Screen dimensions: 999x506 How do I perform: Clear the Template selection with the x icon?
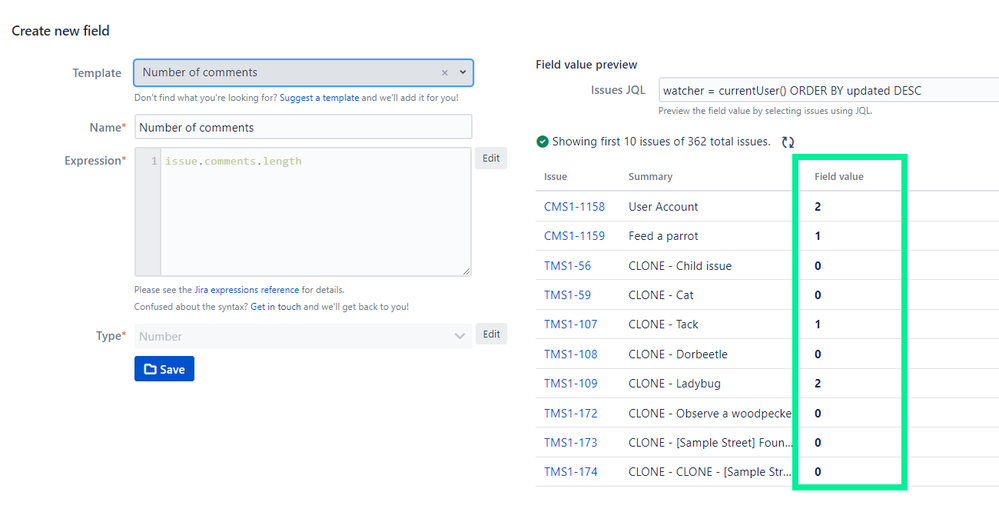pos(445,73)
